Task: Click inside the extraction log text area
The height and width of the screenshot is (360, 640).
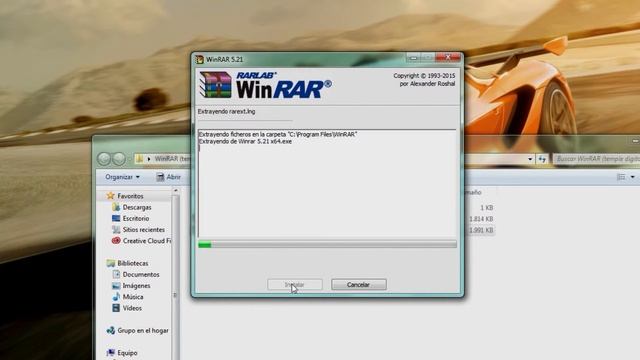Action: pyautogui.click(x=327, y=183)
